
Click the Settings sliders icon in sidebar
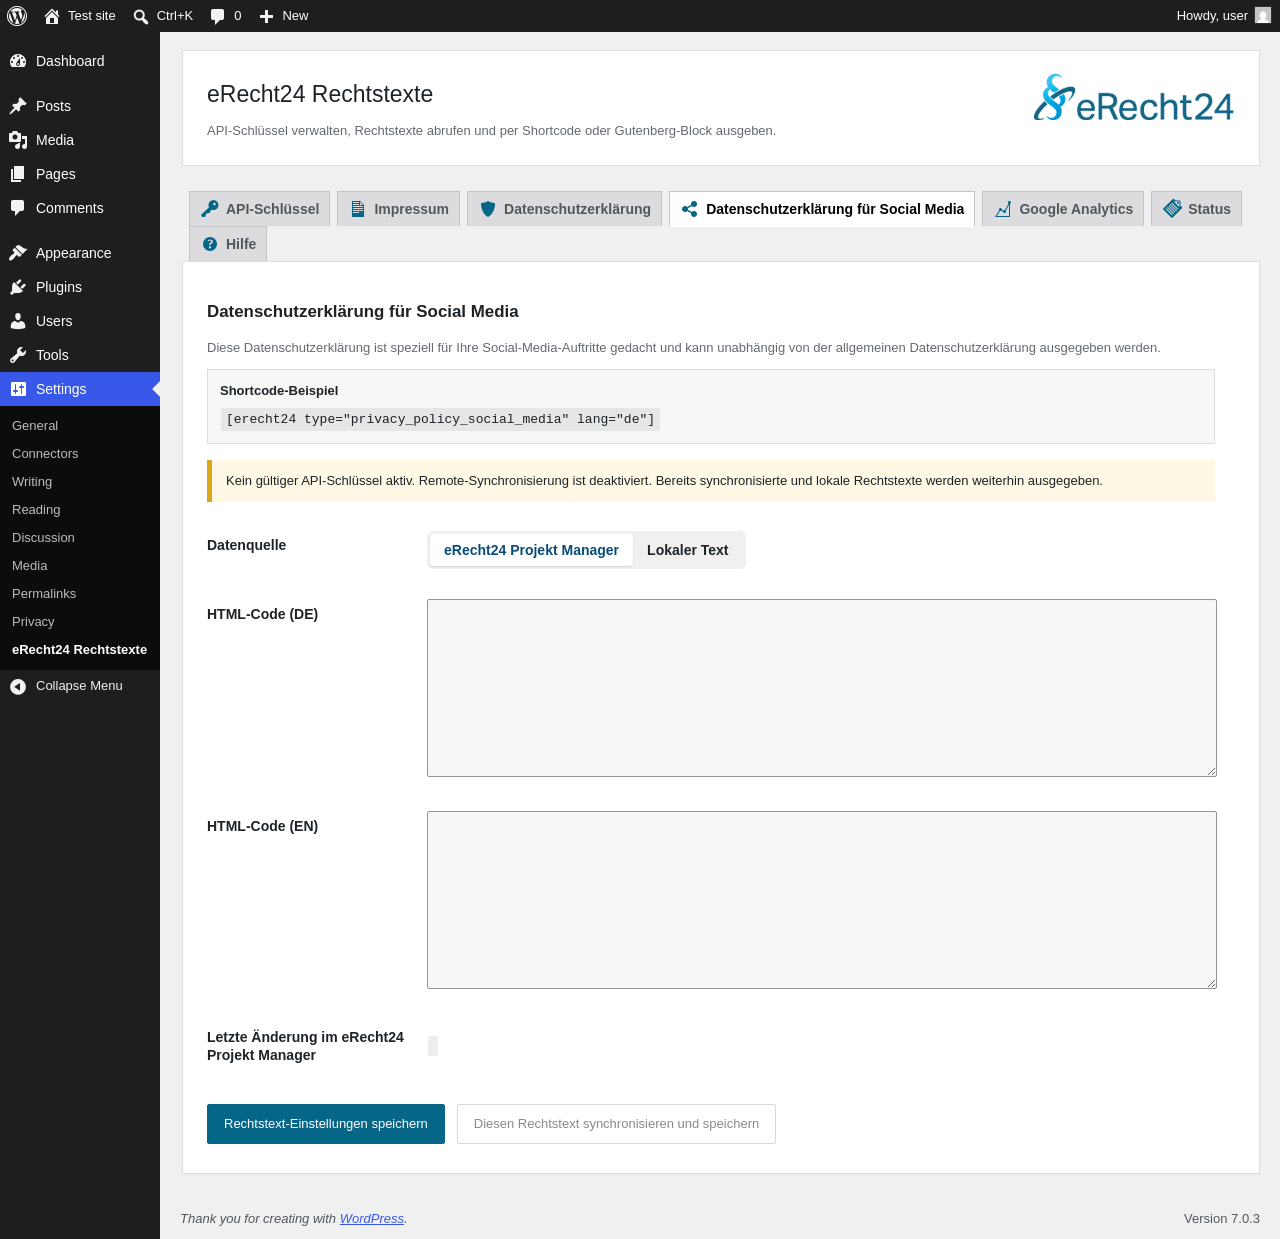(18, 389)
